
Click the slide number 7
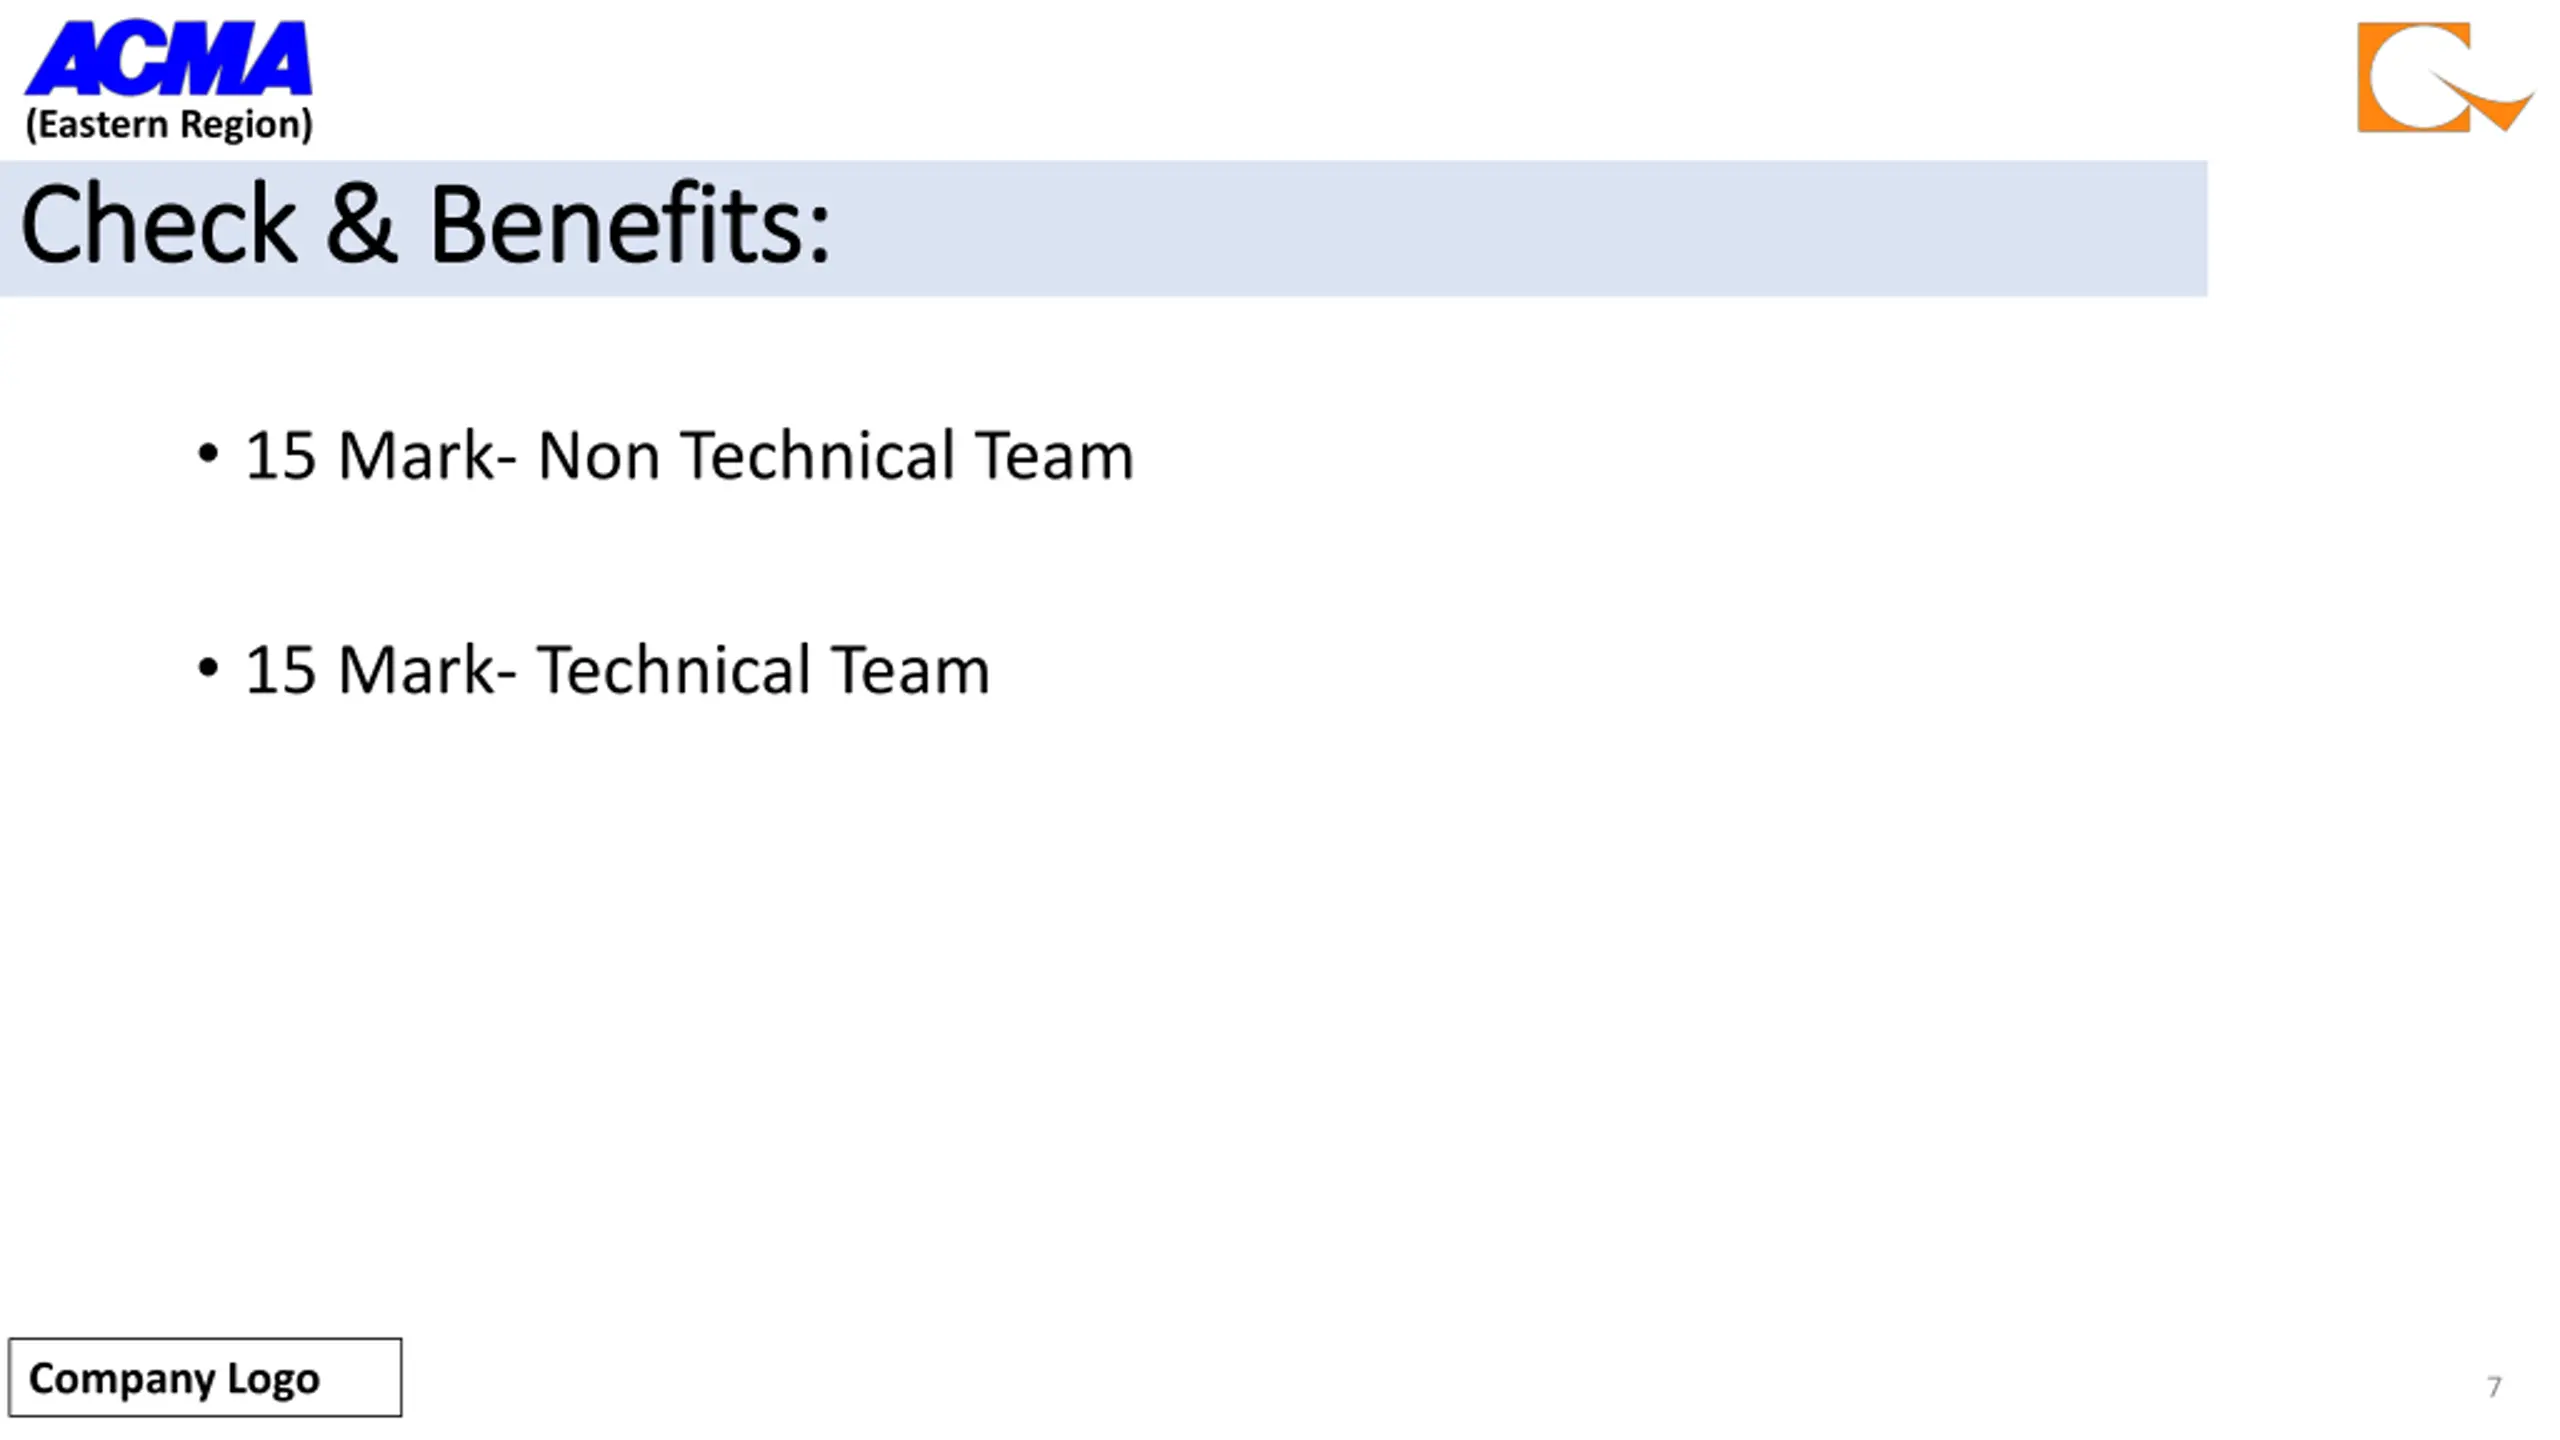(x=2494, y=1387)
